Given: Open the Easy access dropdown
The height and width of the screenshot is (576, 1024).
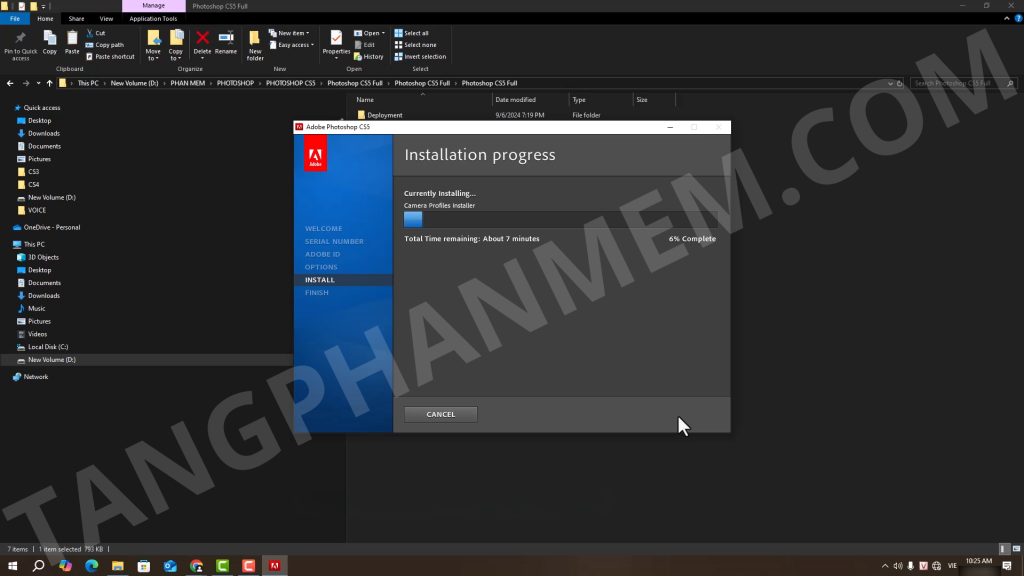Looking at the screenshot, I should pos(295,45).
